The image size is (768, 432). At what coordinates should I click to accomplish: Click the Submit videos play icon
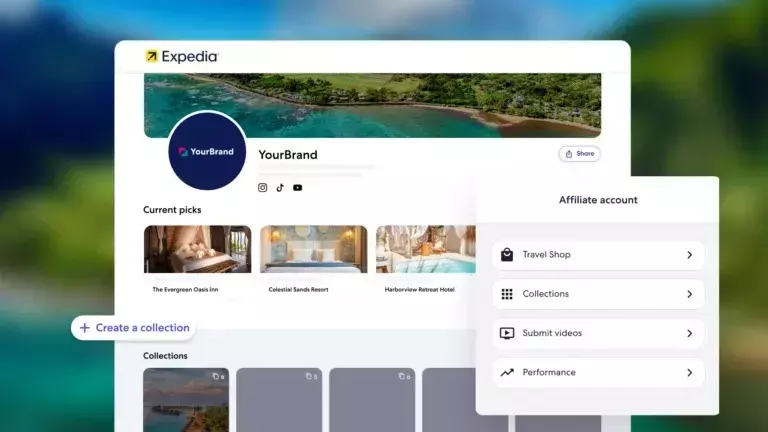click(507, 333)
